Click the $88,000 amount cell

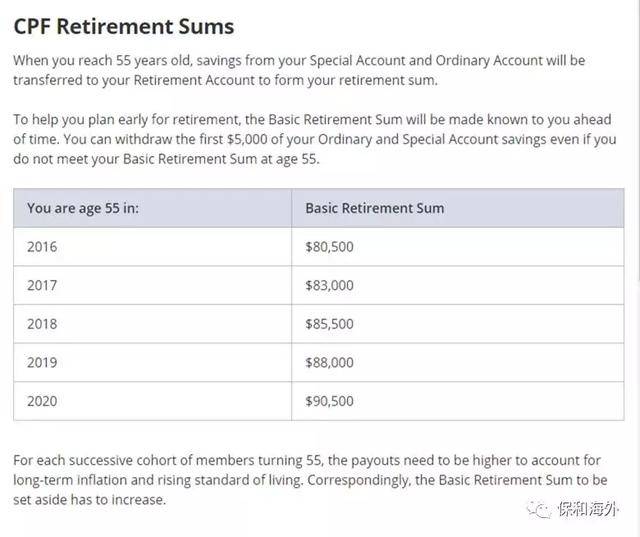(x=329, y=363)
